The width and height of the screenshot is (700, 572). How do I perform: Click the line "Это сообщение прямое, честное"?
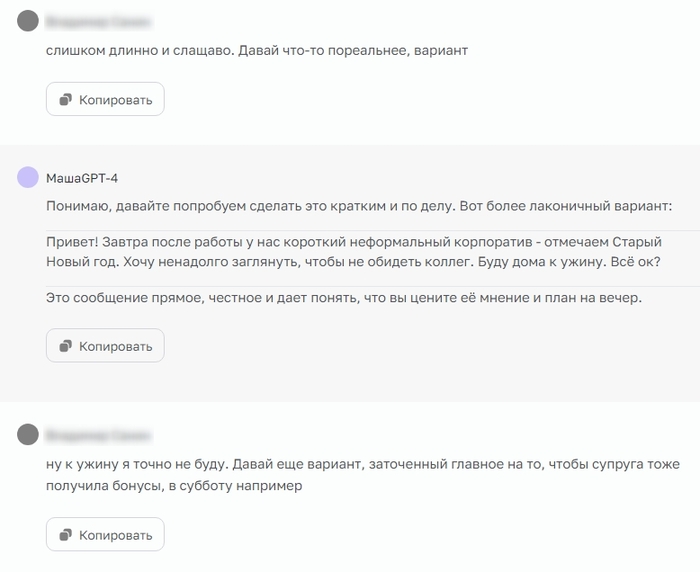[x=345, y=298]
